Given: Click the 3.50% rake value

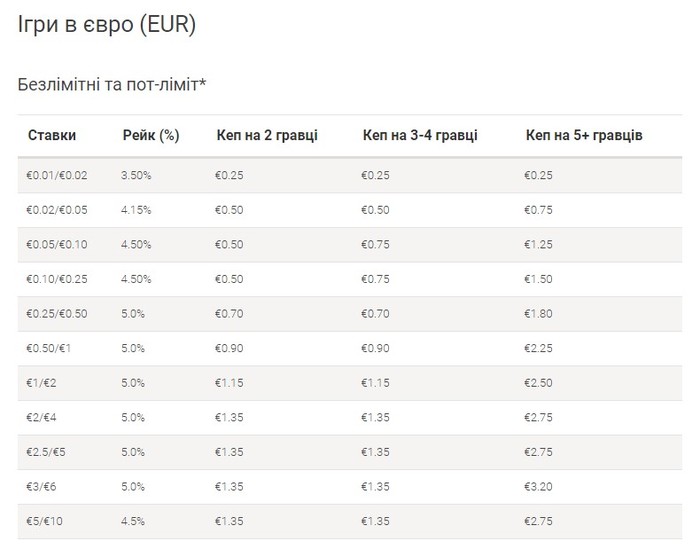Looking at the screenshot, I should (136, 175).
